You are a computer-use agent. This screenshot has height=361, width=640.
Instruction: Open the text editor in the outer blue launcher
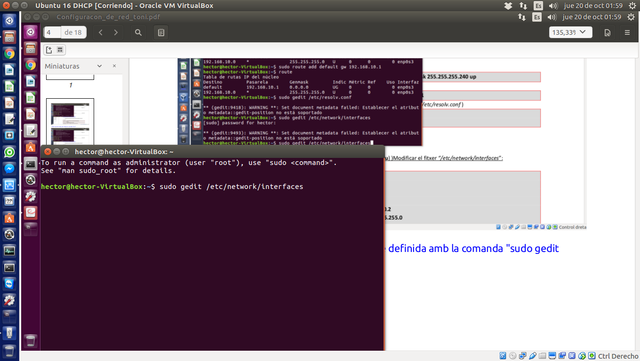pos(9,119)
